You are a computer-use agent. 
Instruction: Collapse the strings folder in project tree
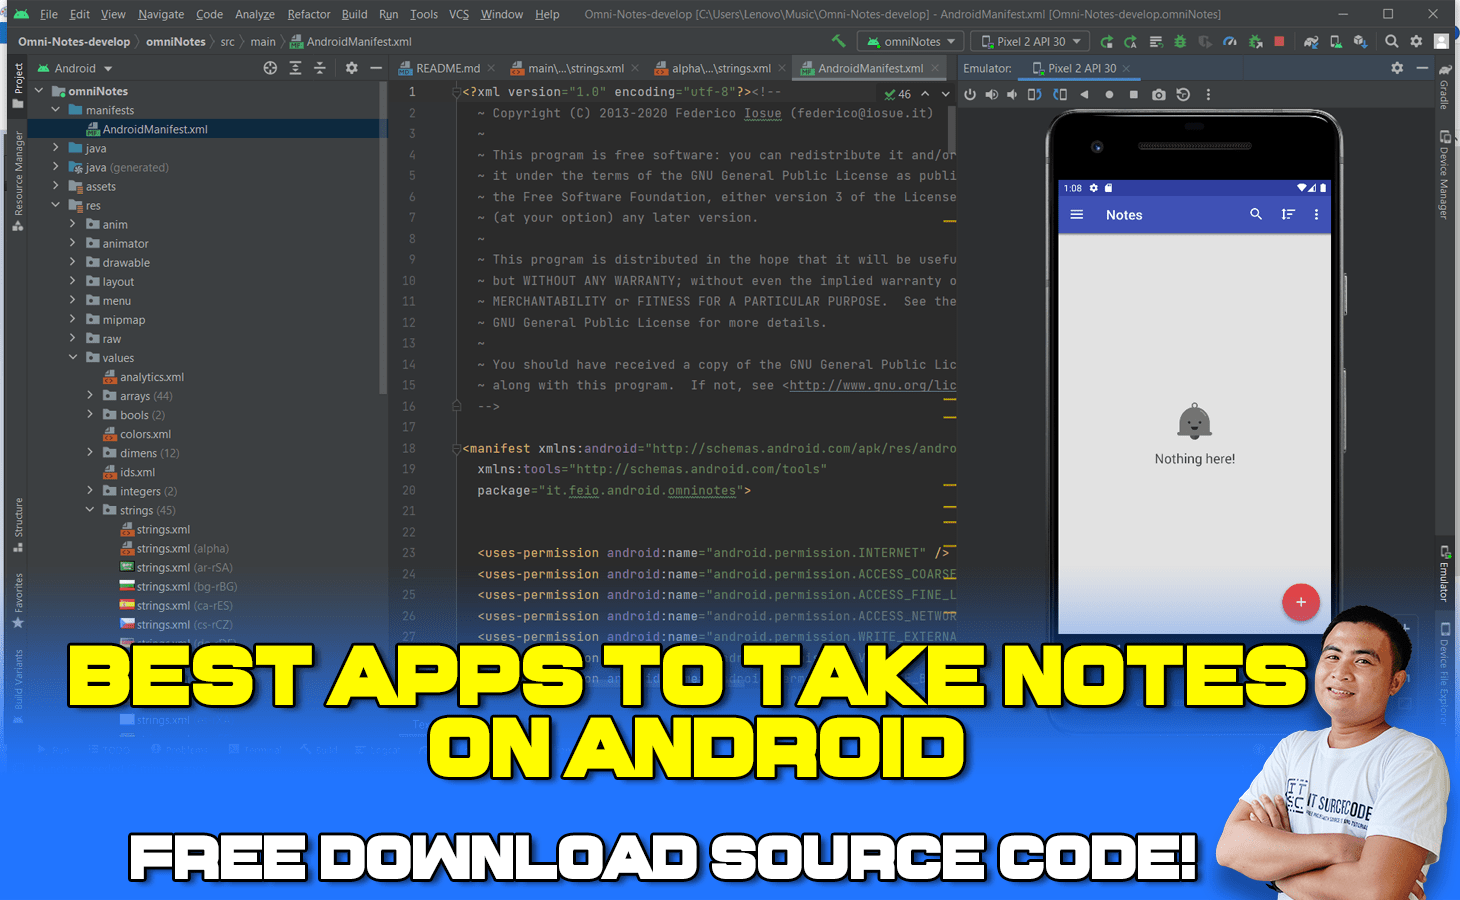coord(90,510)
